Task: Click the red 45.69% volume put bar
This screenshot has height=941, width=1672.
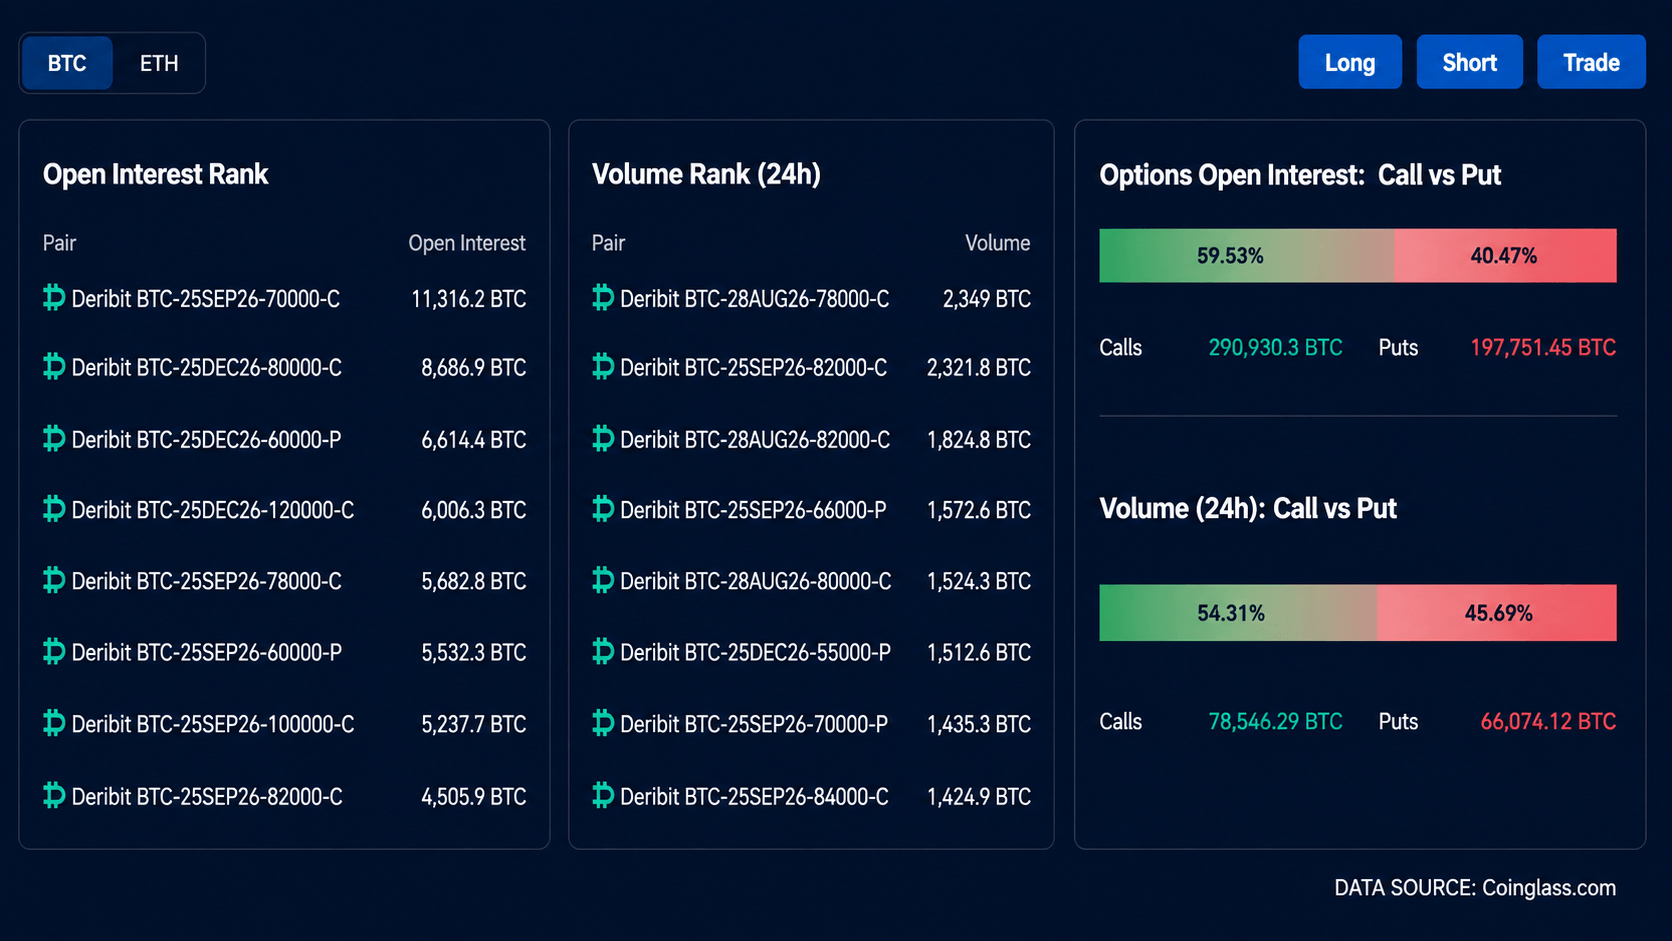Action: coord(1497,613)
